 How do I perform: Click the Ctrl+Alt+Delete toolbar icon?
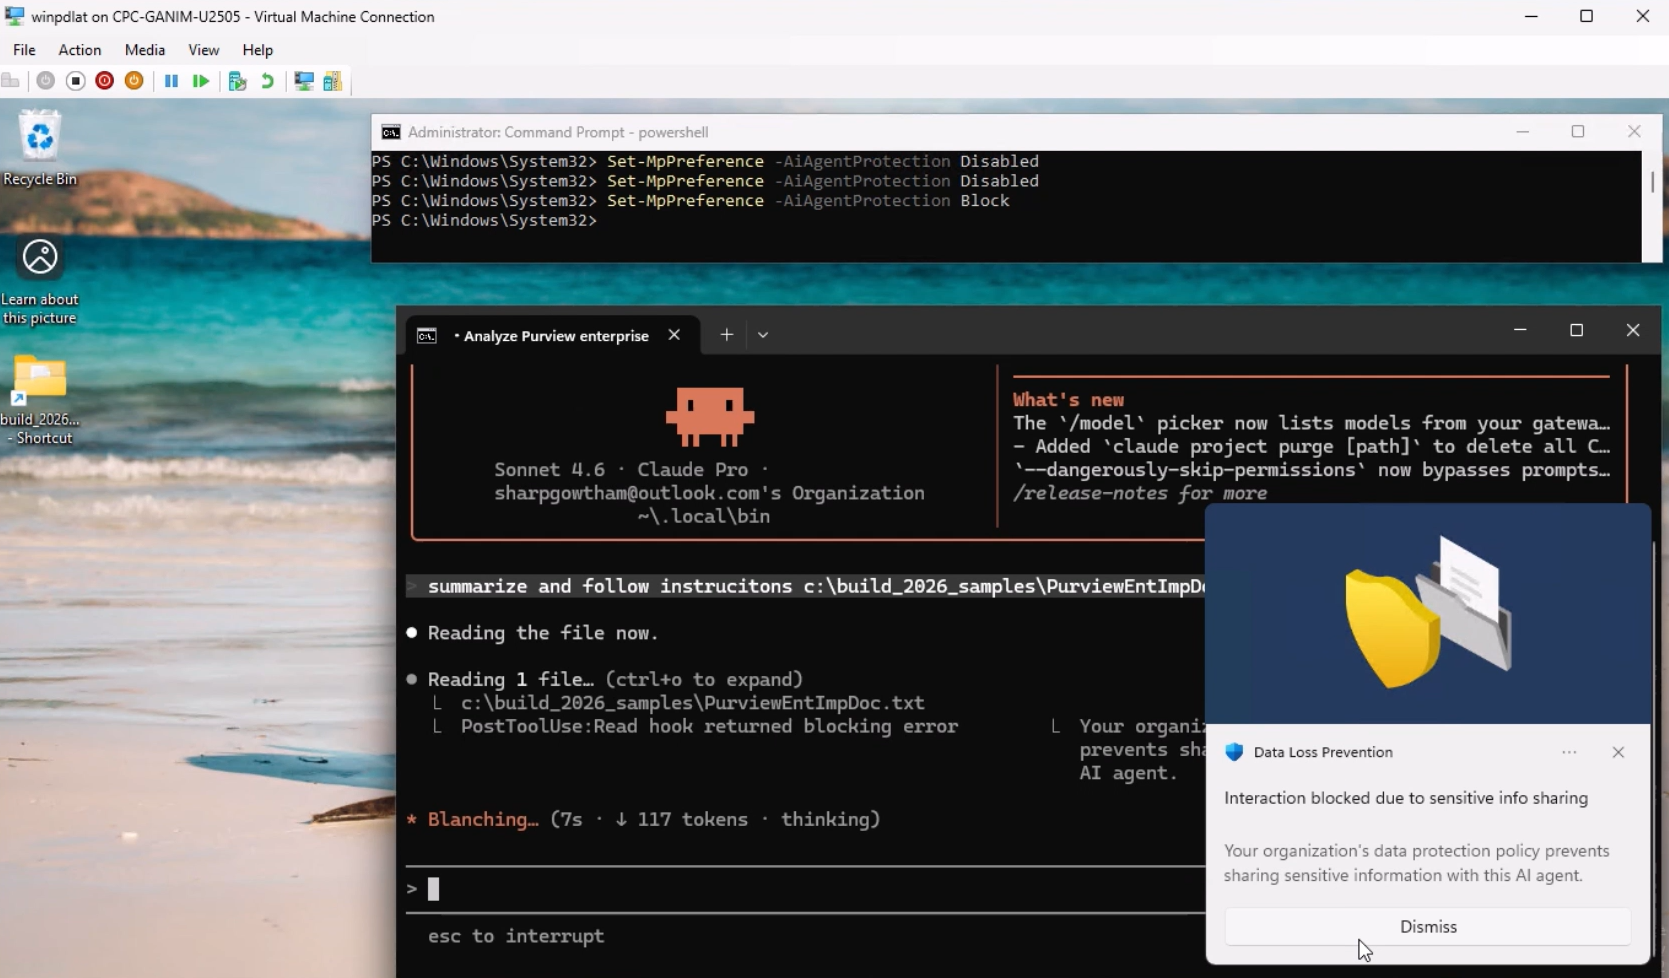point(11,81)
